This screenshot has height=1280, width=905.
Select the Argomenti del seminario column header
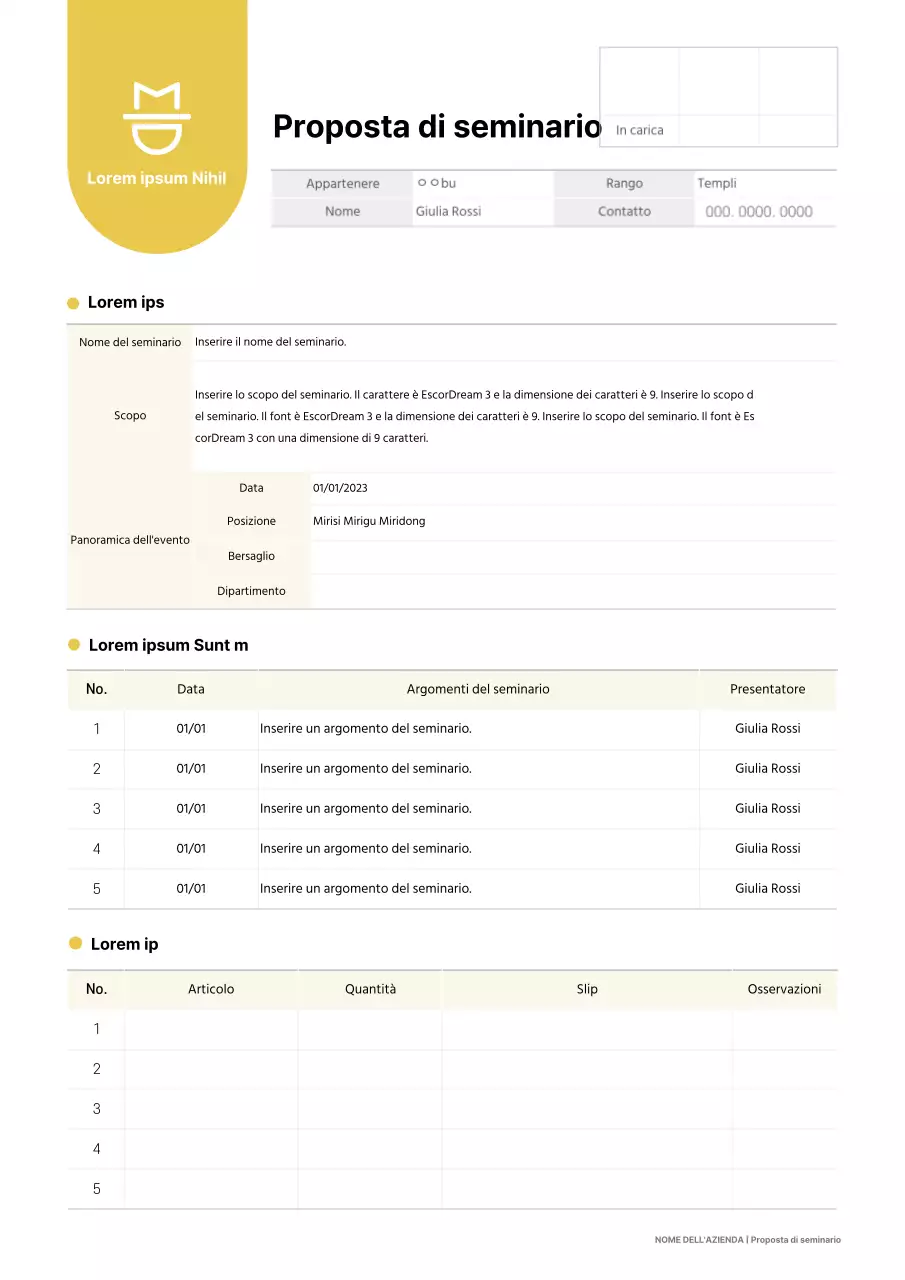(x=478, y=689)
